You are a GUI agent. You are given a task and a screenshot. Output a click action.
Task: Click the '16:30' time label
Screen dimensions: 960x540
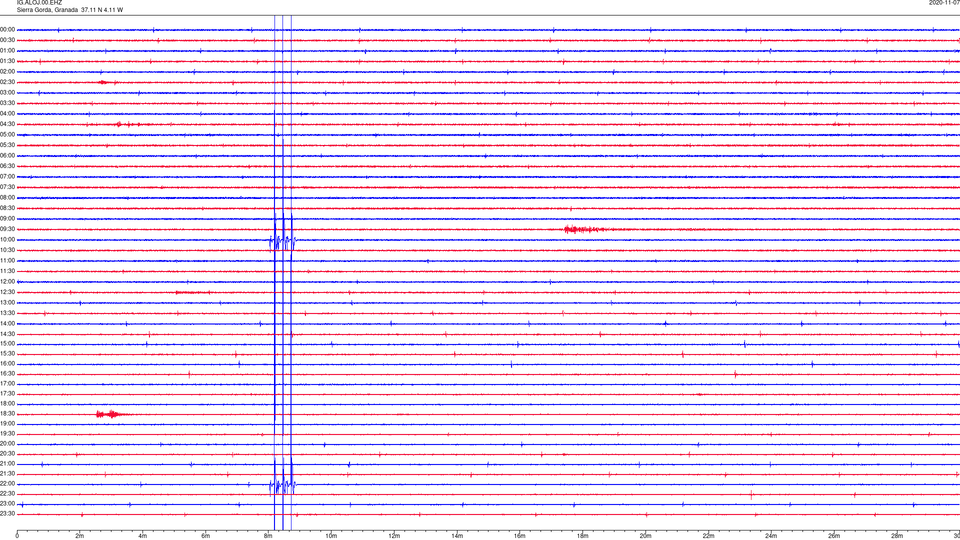tap(7, 373)
